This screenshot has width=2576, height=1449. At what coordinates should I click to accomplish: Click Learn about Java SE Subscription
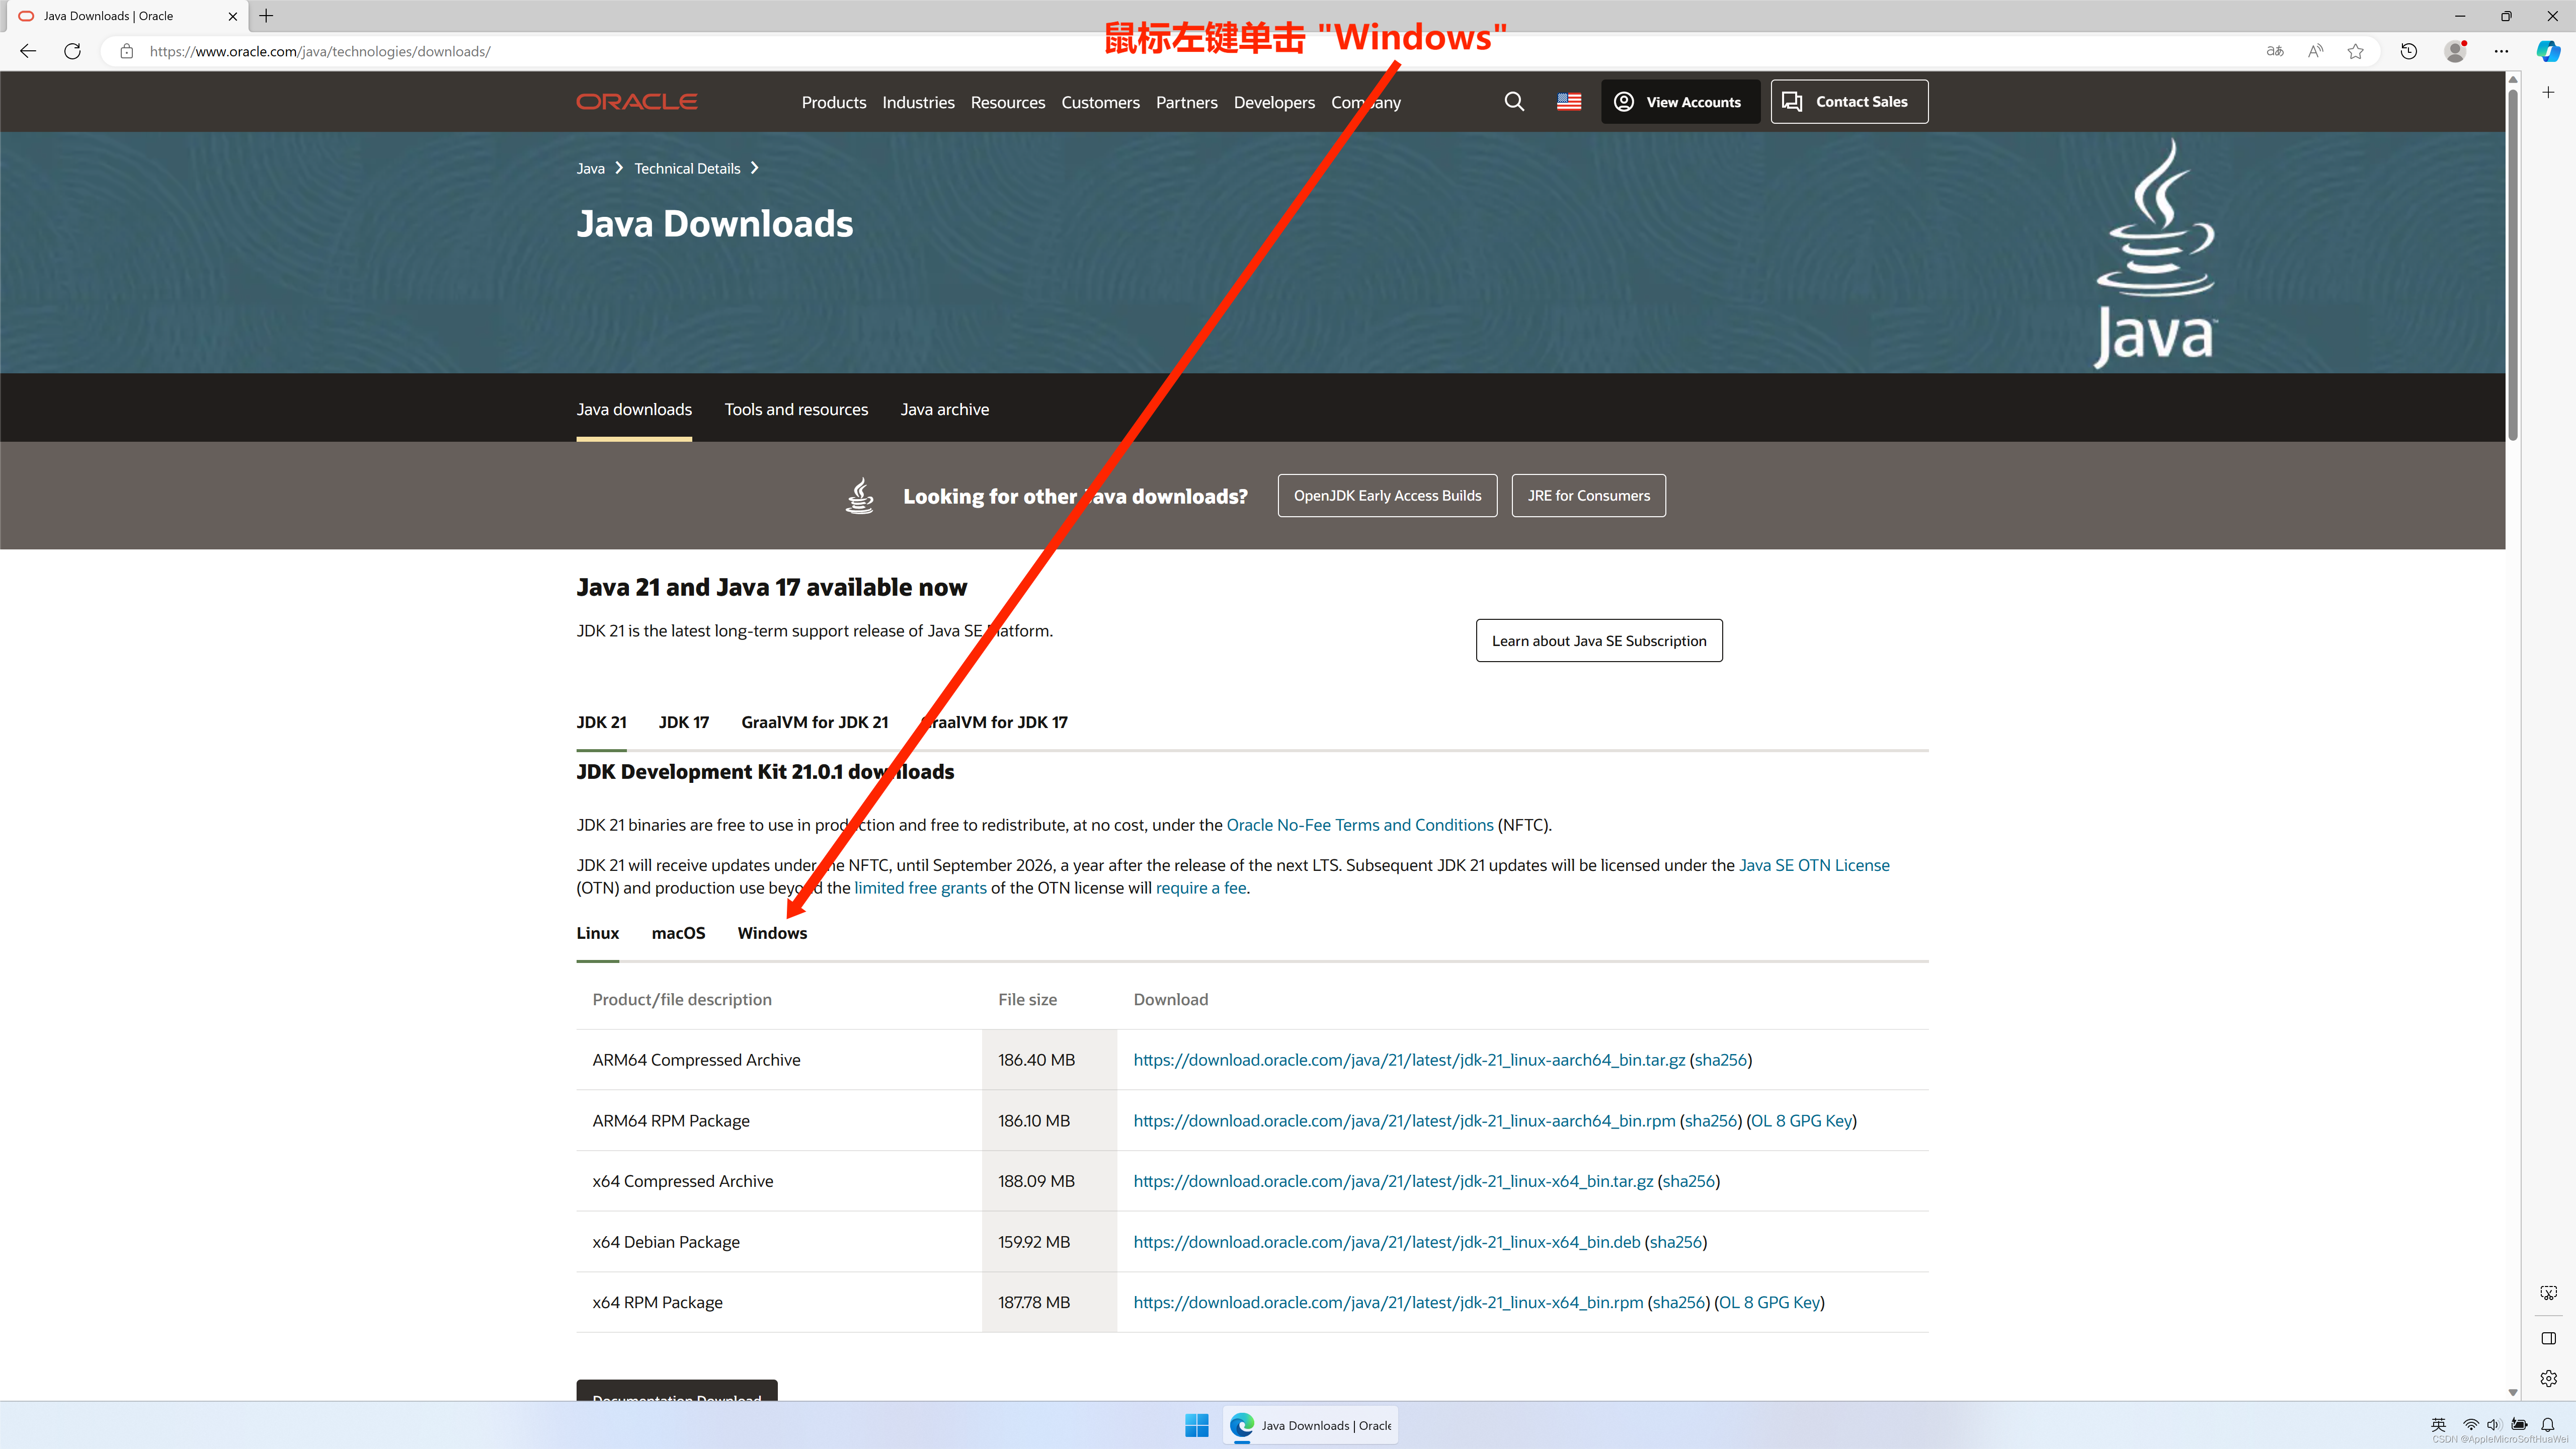1599,640
